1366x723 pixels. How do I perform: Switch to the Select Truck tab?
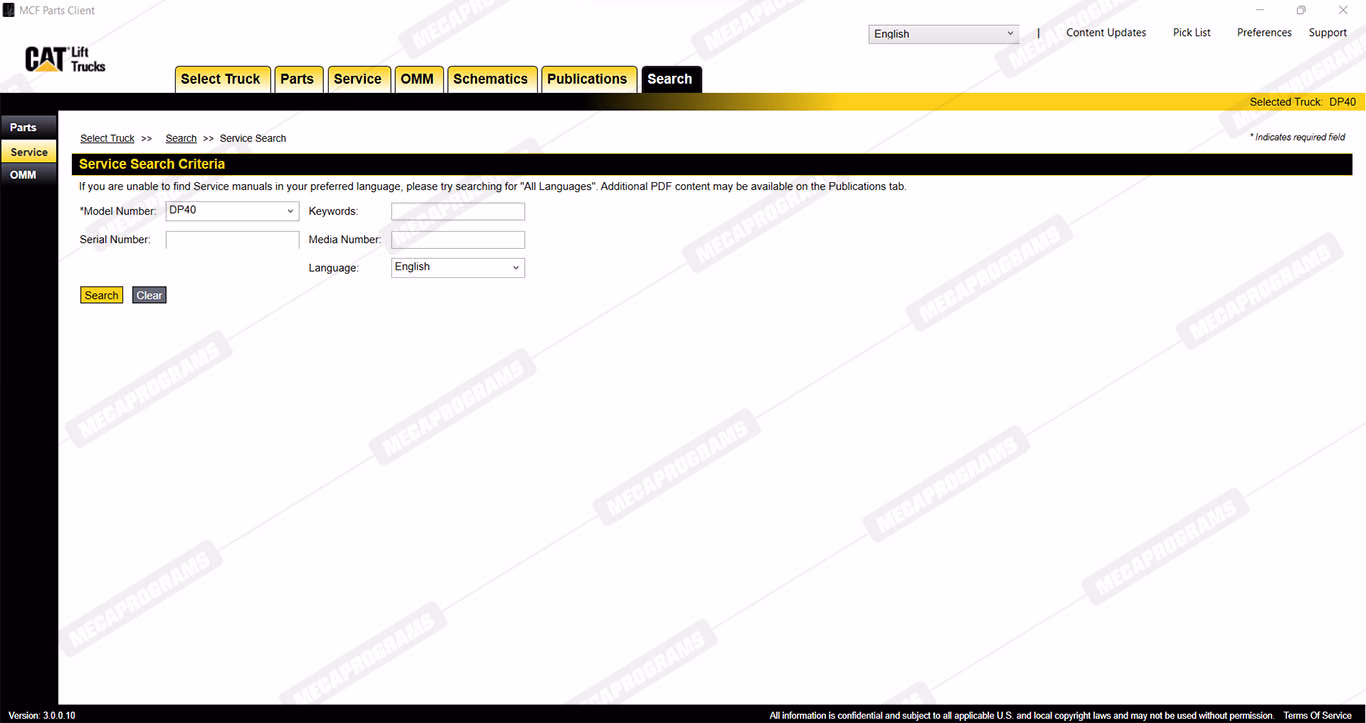(220, 79)
